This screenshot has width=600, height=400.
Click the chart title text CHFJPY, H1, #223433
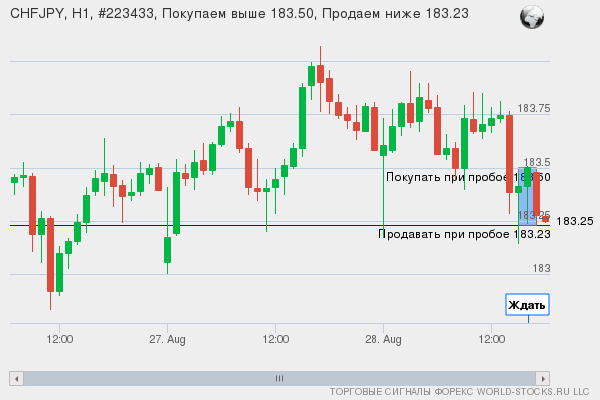pyautogui.click(x=82, y=14)
